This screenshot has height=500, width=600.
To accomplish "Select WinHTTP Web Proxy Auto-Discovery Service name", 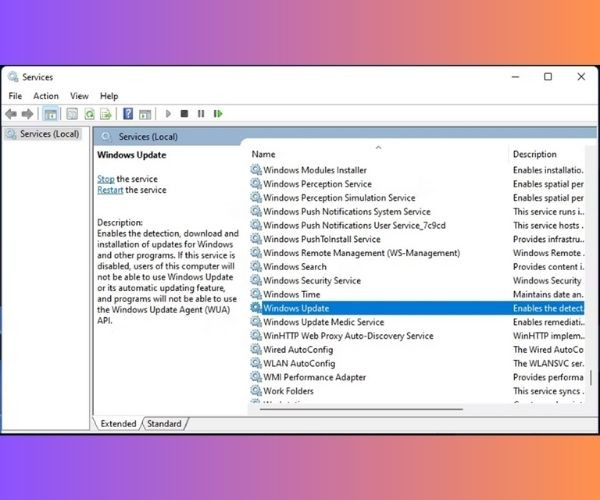I will (x=348, y=336).
